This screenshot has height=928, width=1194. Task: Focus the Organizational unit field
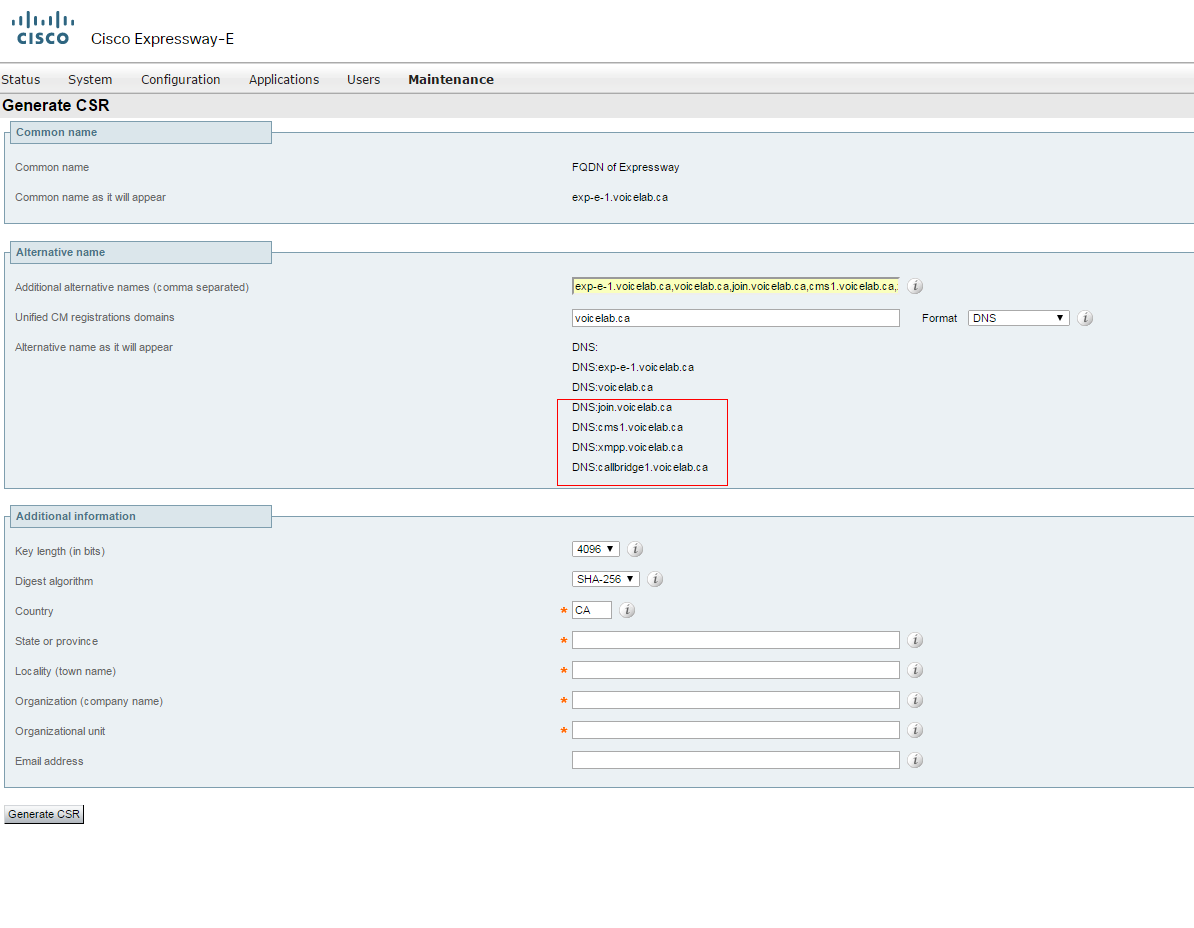tap(736, 730)
